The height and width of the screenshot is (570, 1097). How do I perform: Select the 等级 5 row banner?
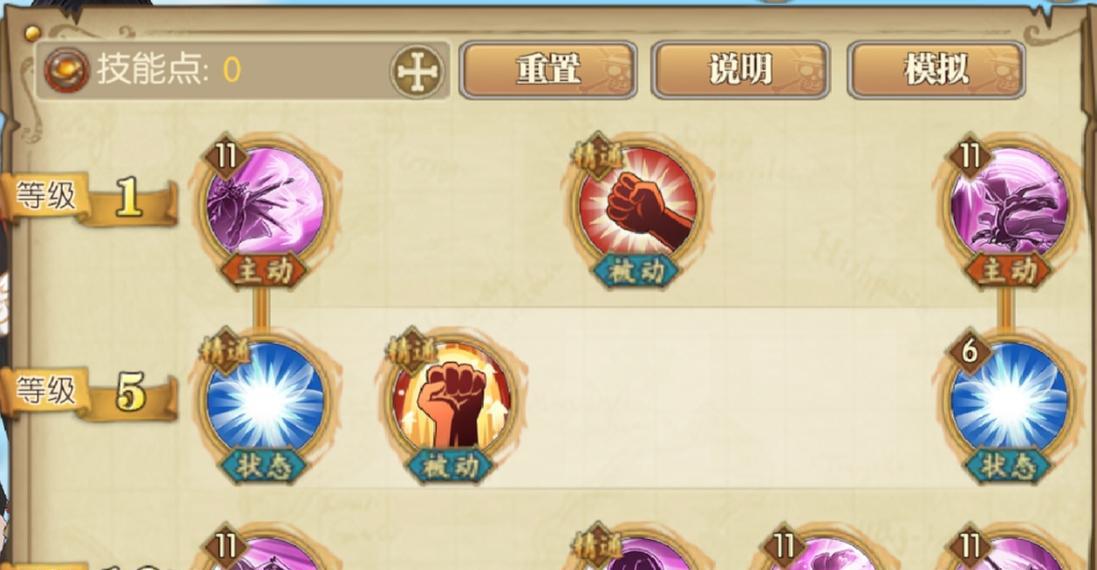tap(87, 392)
